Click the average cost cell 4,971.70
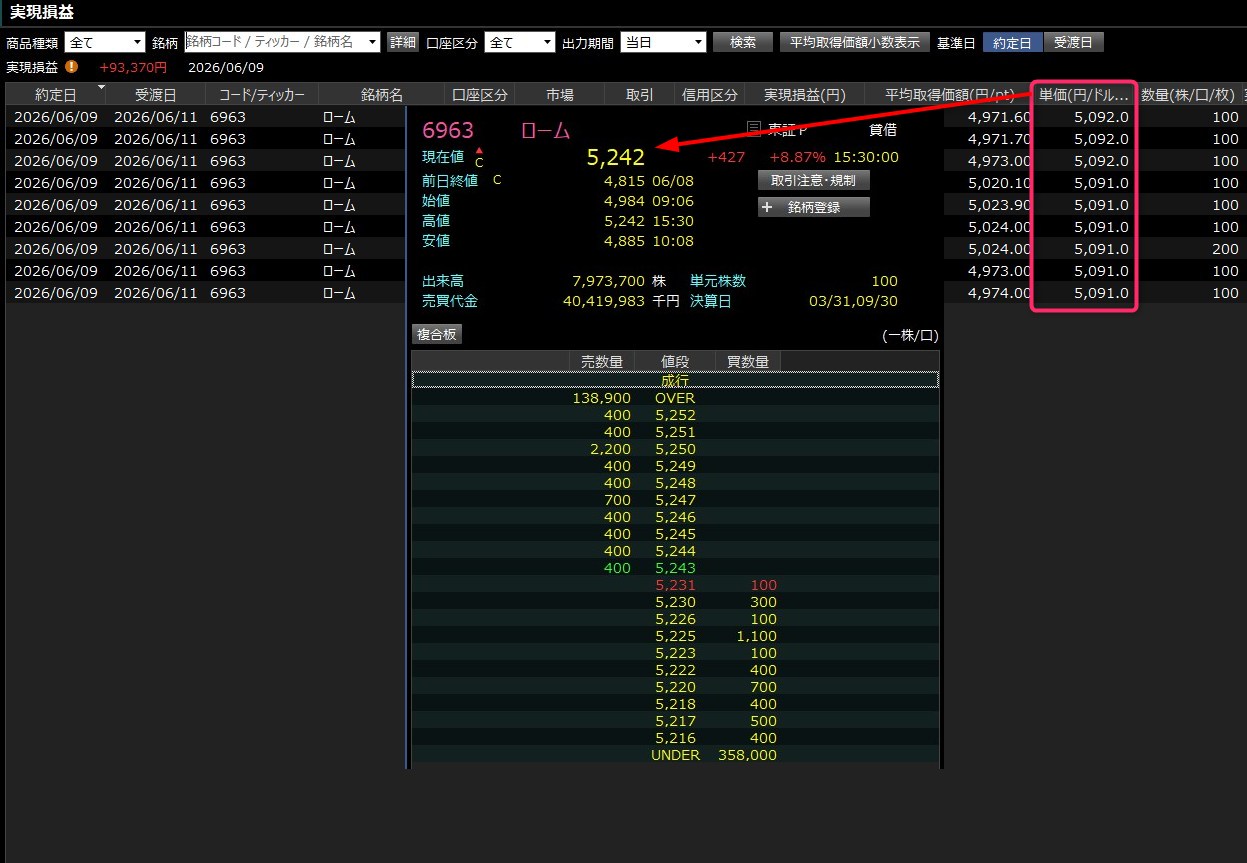1247x863 pixels. click(1000, 139)
